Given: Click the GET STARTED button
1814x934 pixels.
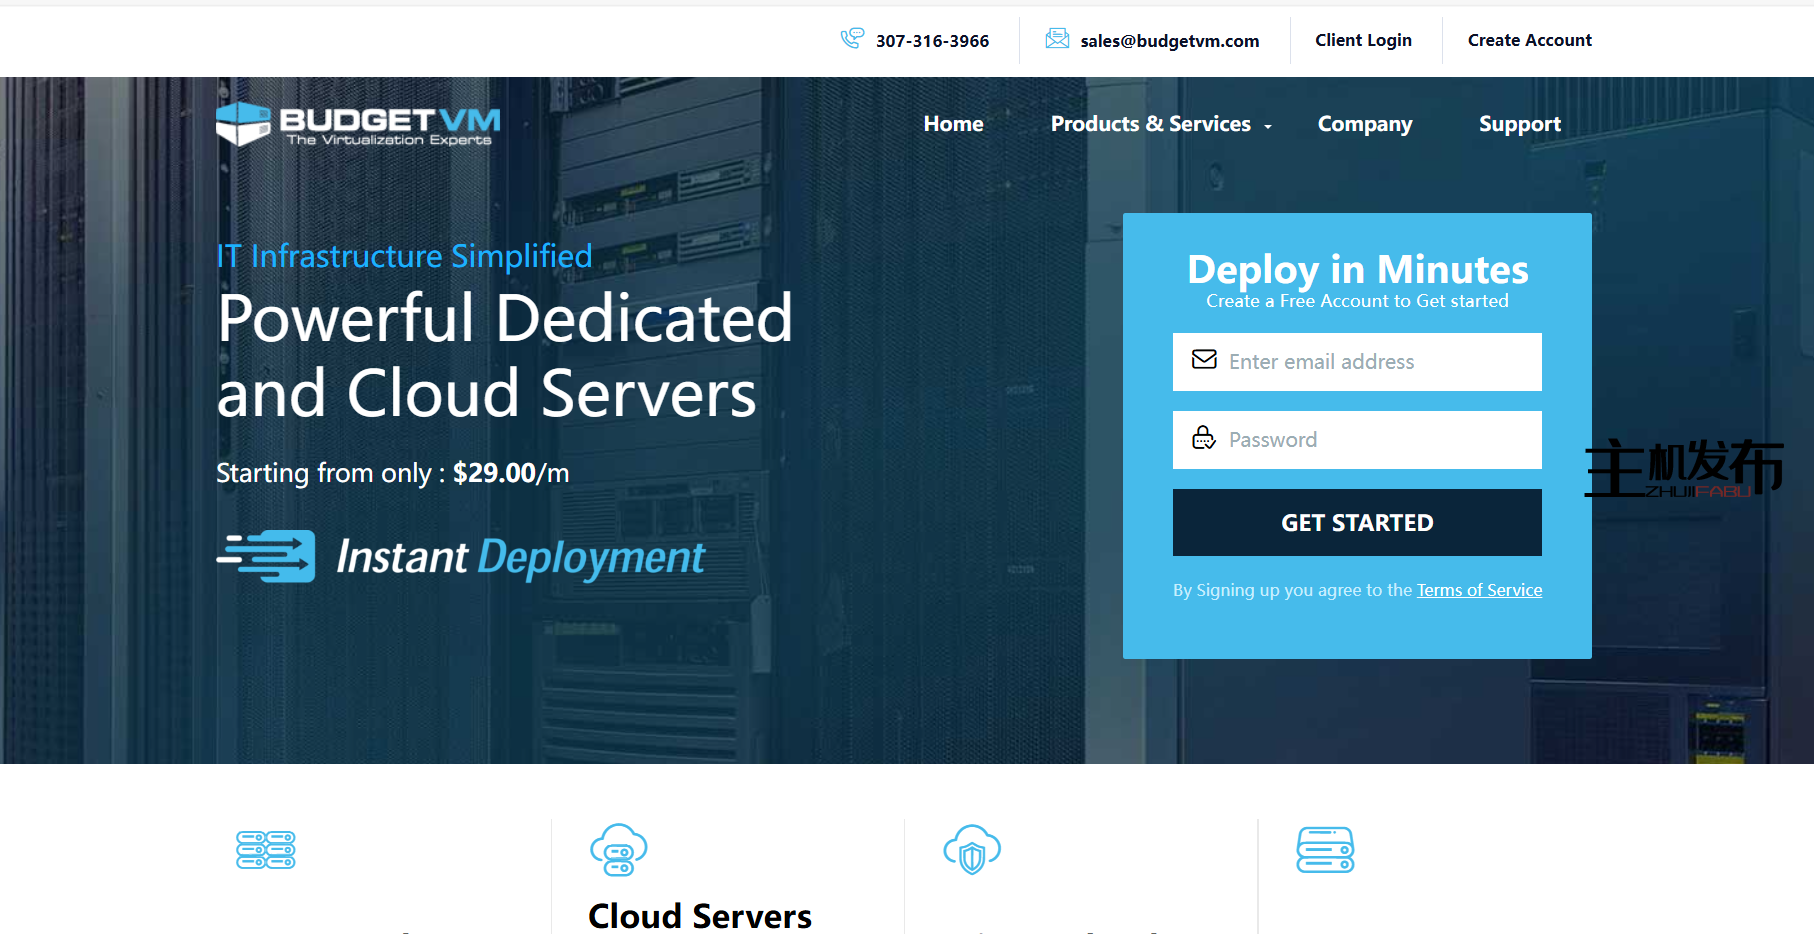Looking at the screenshot, I should [1357, 522].
